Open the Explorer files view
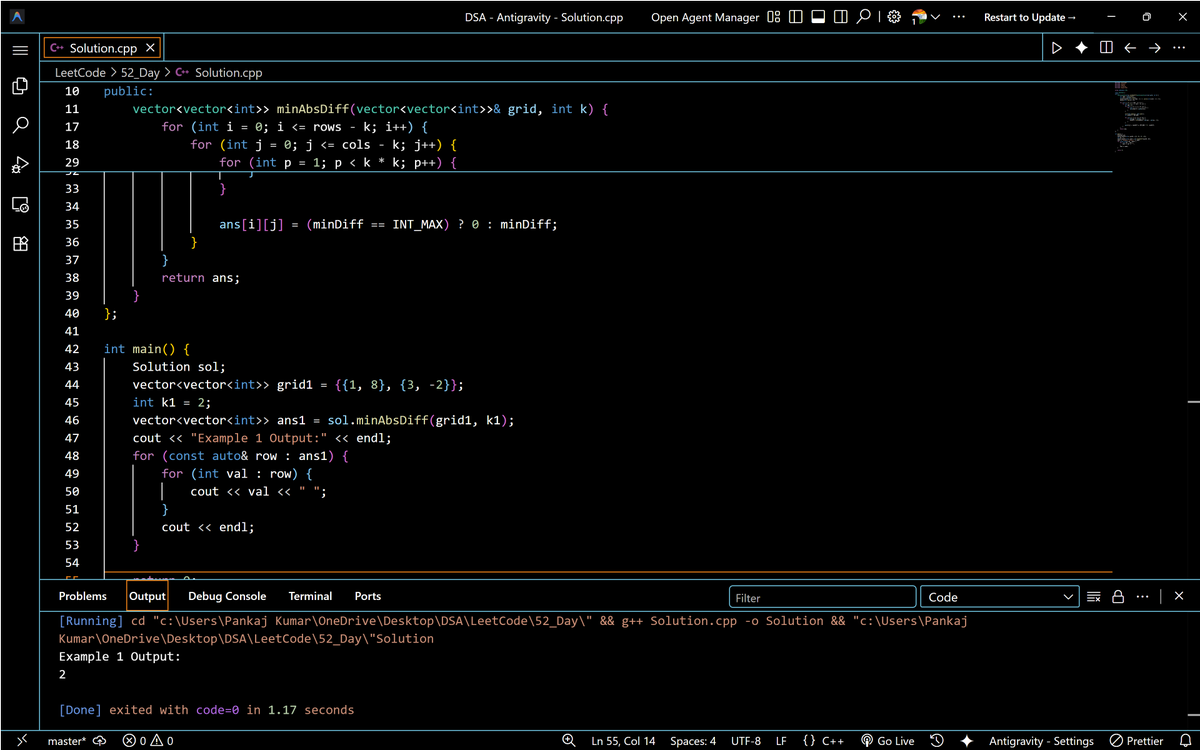The height and width of the screenshot is (750, 1200). tap(20, 87)
